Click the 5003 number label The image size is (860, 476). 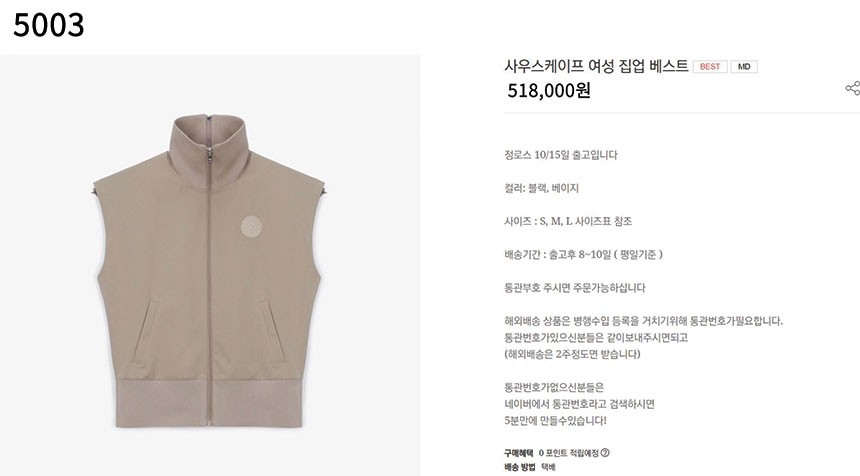pyautogui.click(x=49, y=25)
